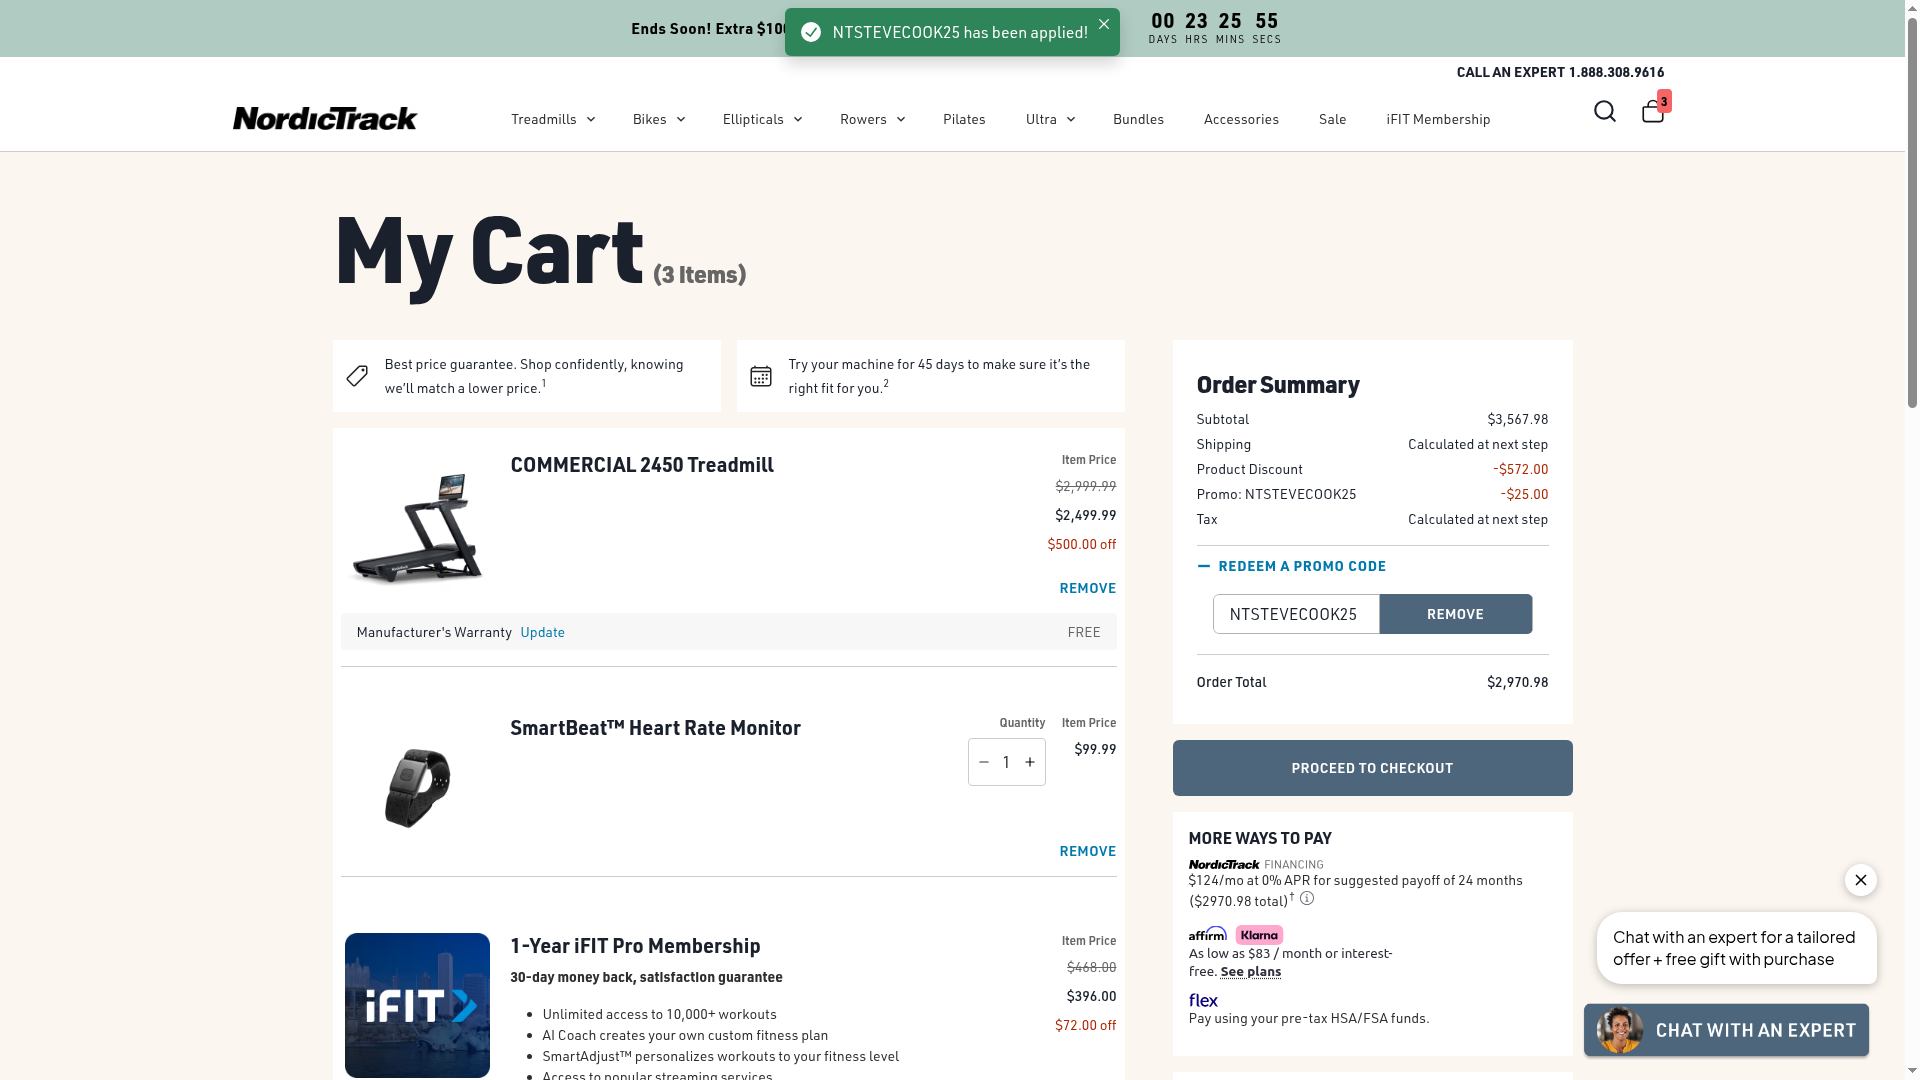Viewport: 1920px width, 1080px height.
Task: Click the Klarna payment badge
Action: tap(1259, 935)
